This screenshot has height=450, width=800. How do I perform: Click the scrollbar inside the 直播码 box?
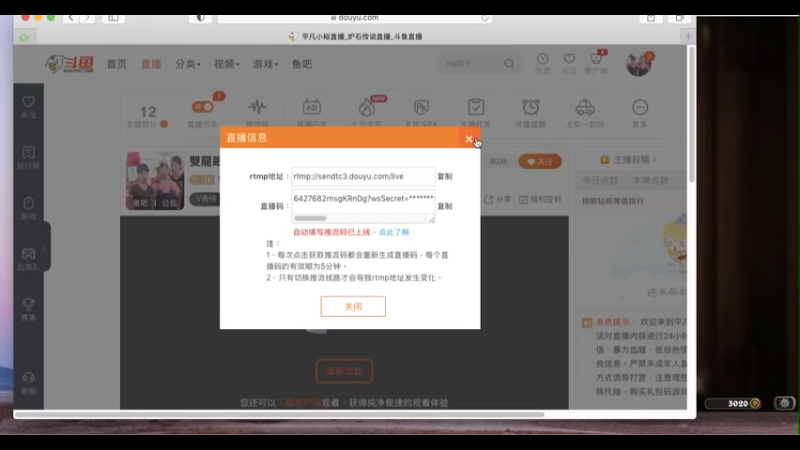click(x=310, y=218)
